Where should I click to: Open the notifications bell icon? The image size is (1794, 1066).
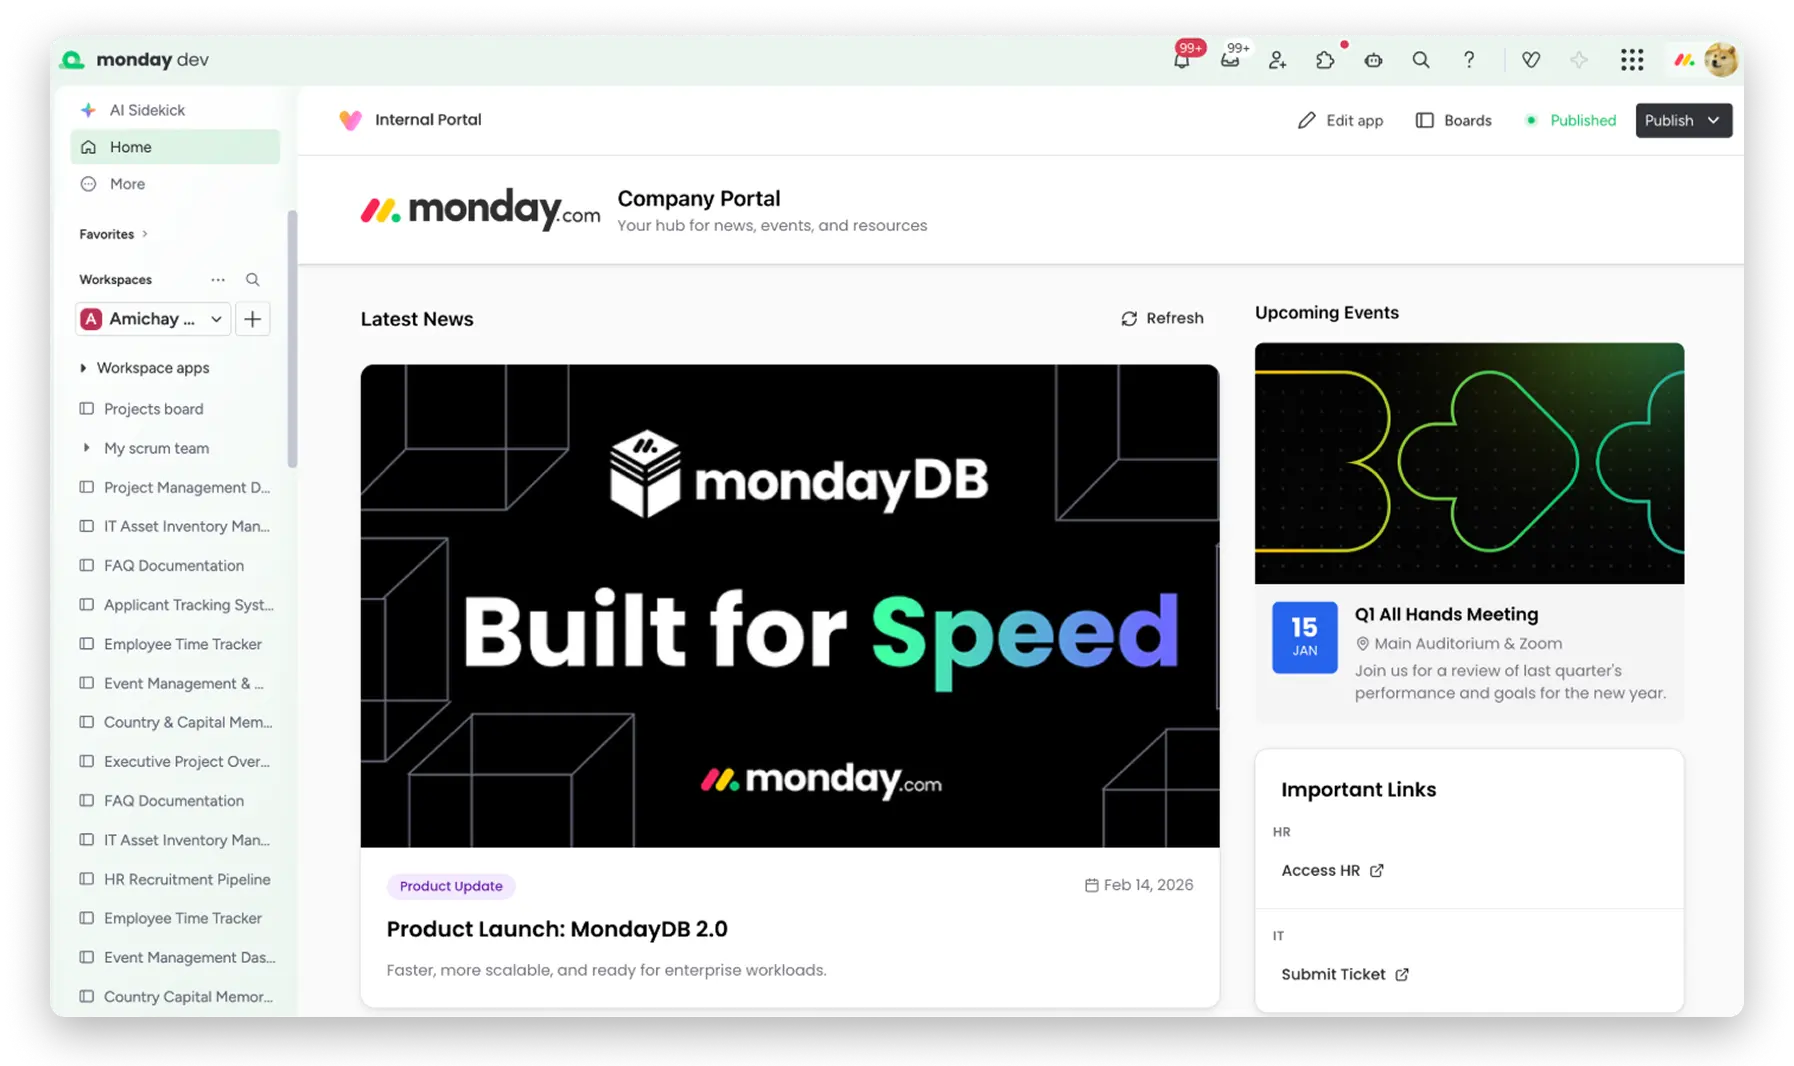[1181, 60]
